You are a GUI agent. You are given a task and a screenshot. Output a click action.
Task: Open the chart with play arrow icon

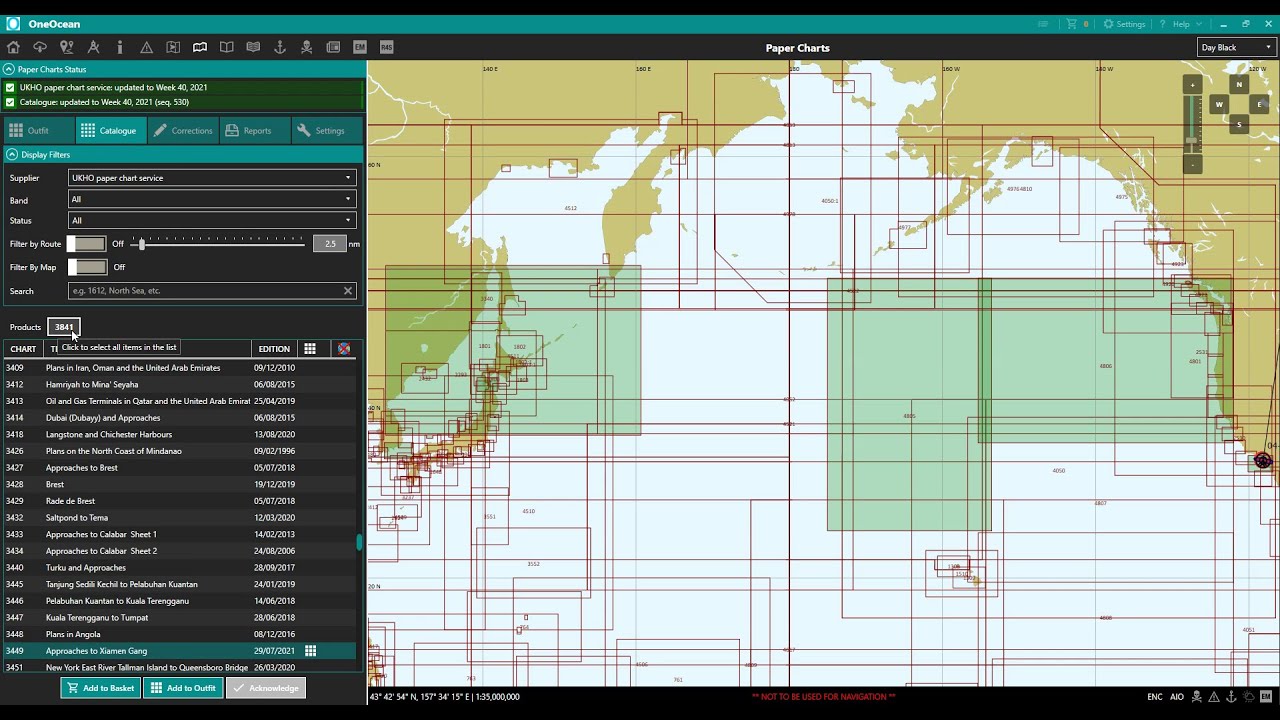pos(173,47)
